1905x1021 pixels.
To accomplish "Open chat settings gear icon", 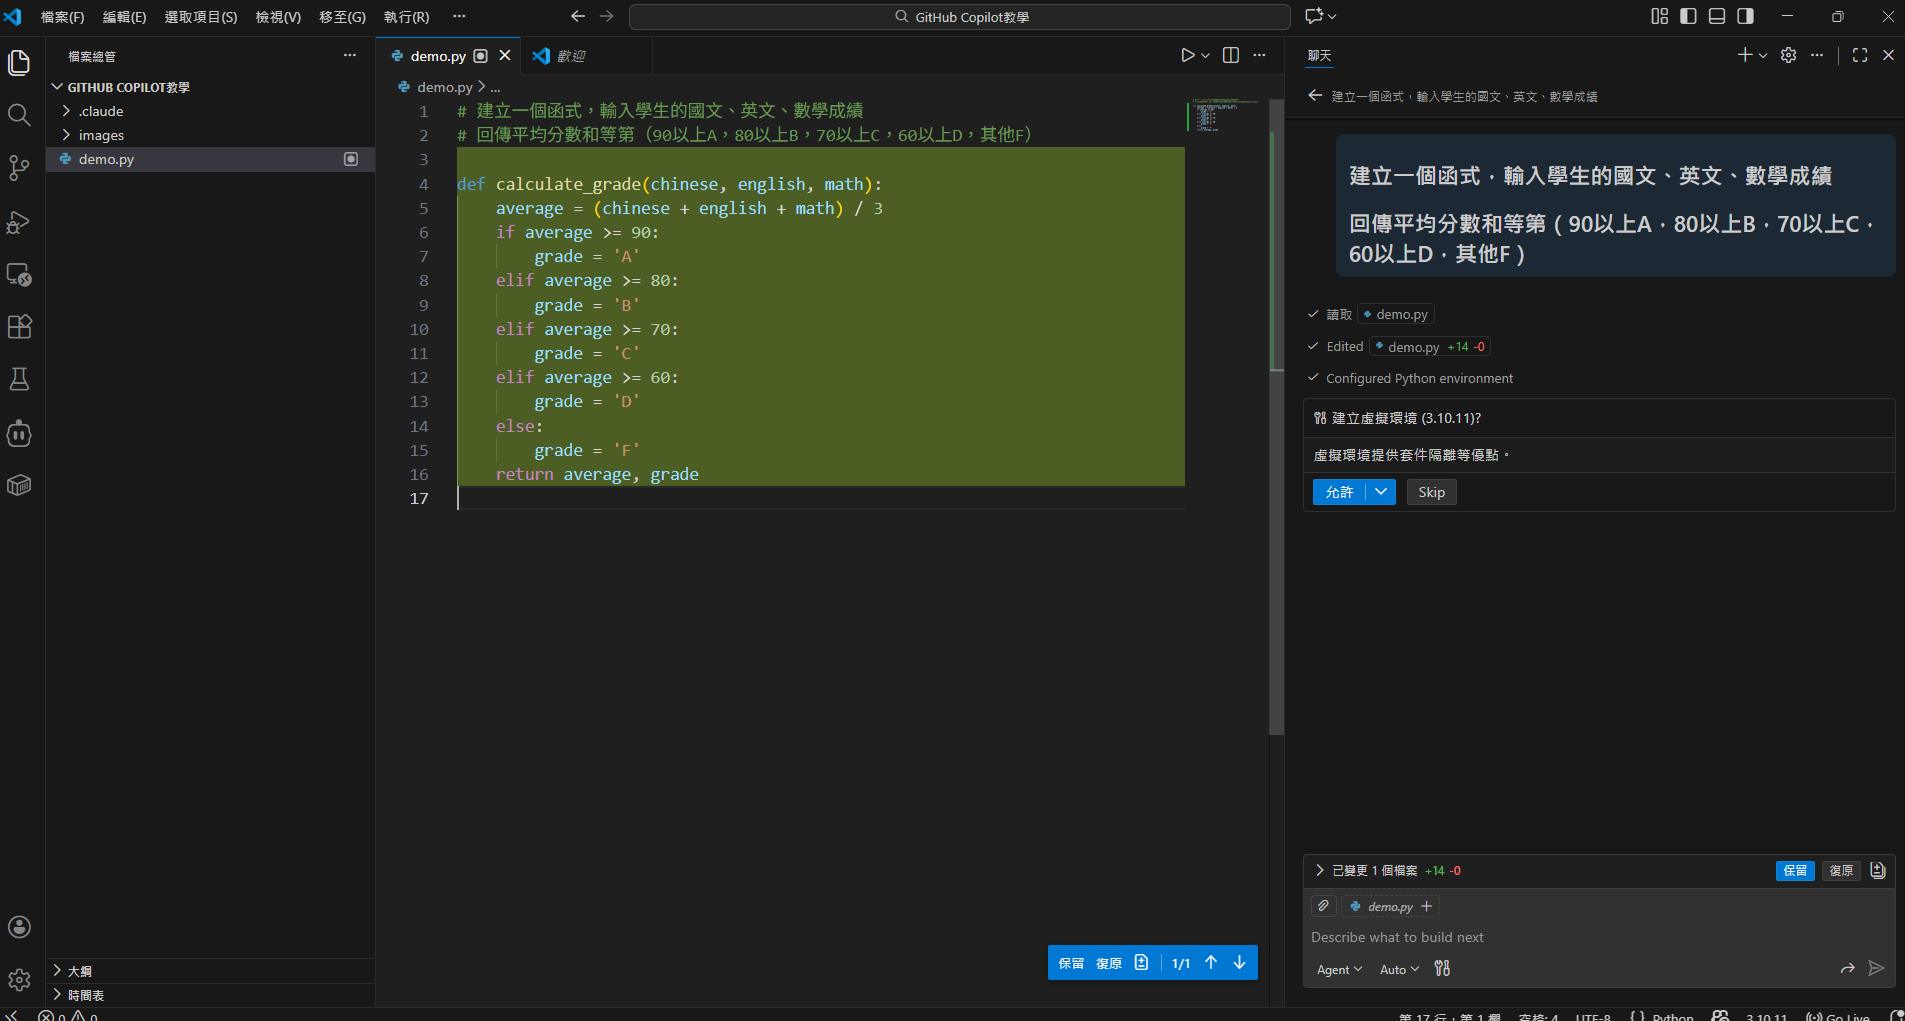I will 1788,56.
